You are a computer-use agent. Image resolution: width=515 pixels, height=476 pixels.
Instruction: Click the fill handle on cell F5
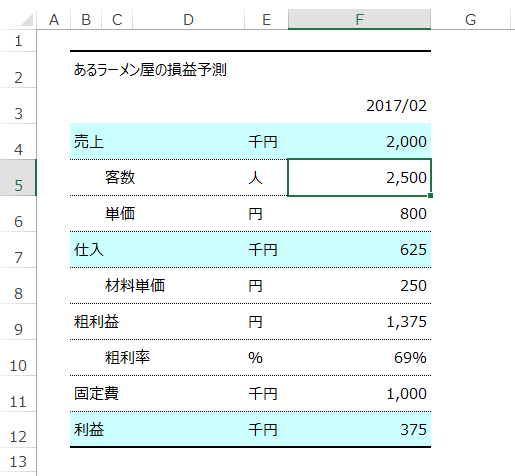(x=431, y=196)
